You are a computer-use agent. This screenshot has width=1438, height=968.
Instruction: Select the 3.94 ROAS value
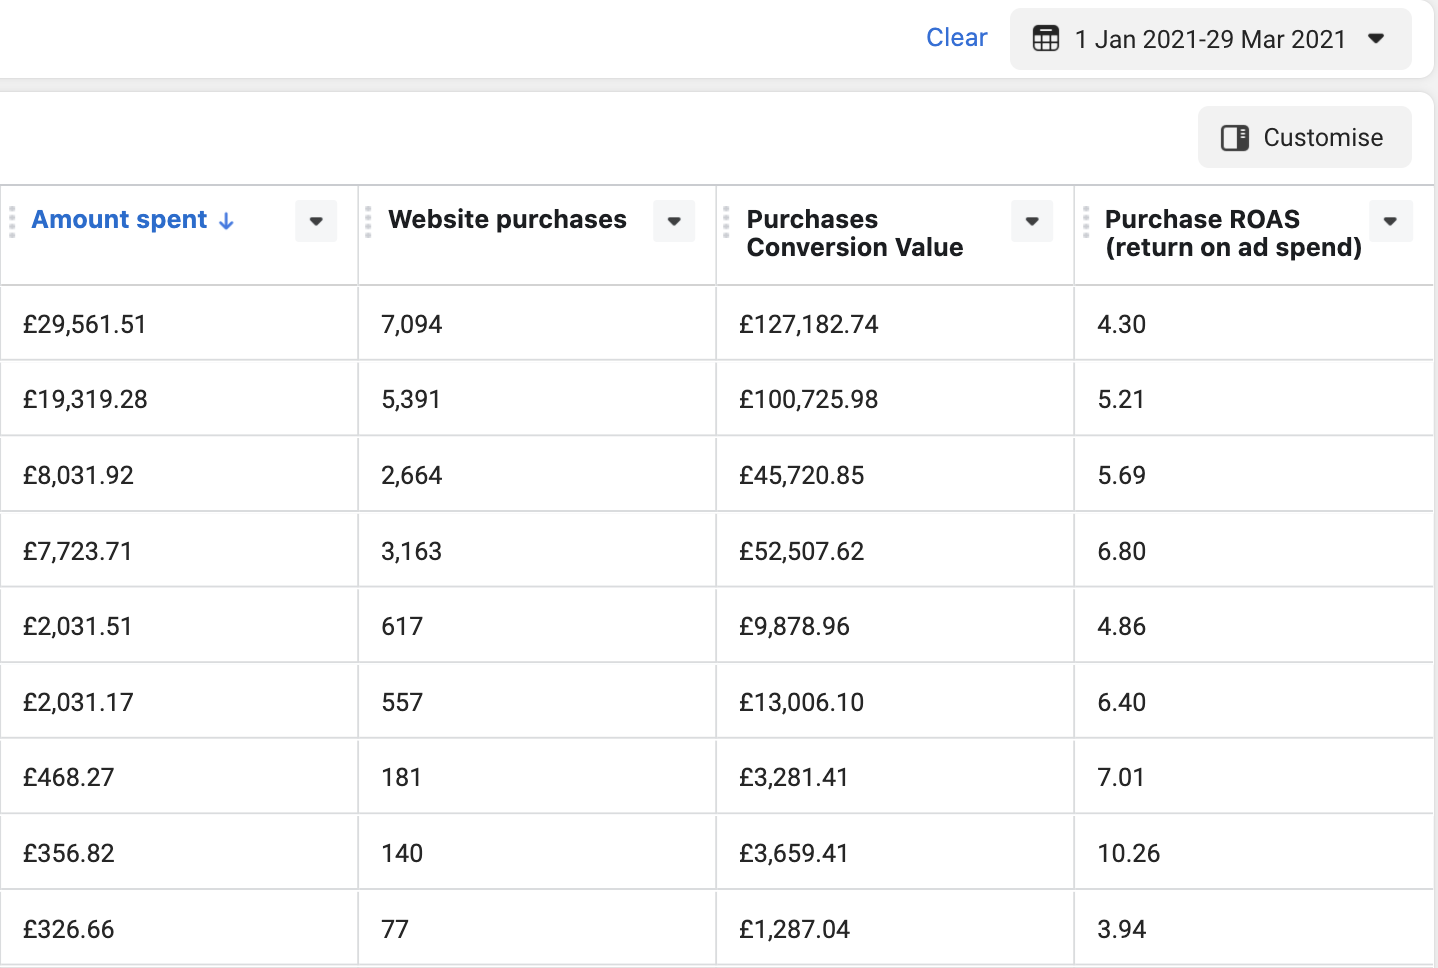[1121, 929]
